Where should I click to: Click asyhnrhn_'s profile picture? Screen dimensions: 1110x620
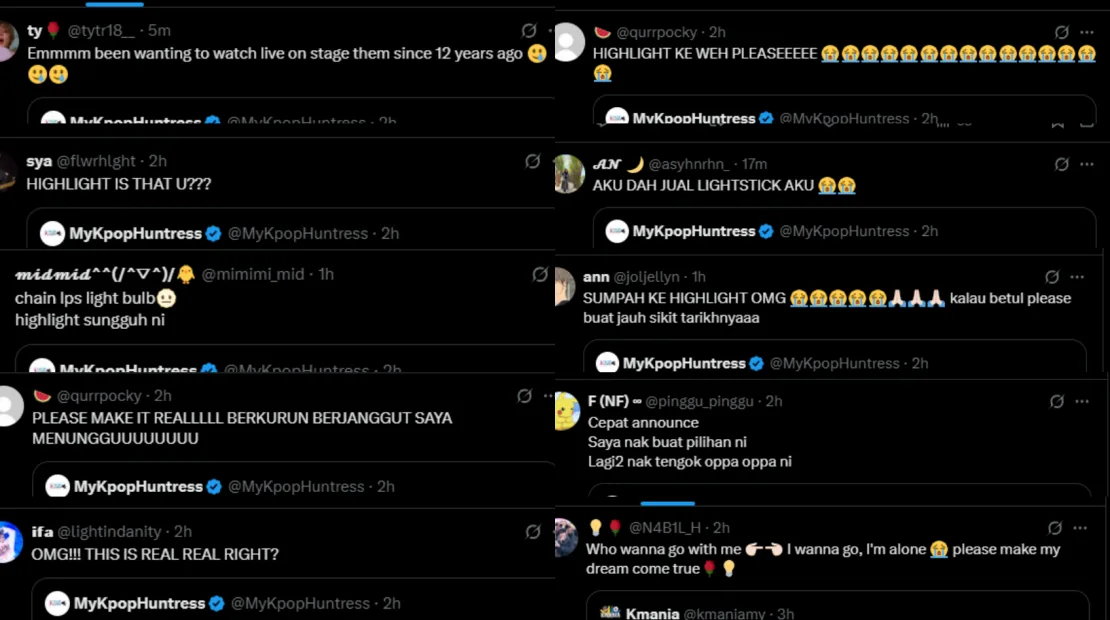point(570,173)
